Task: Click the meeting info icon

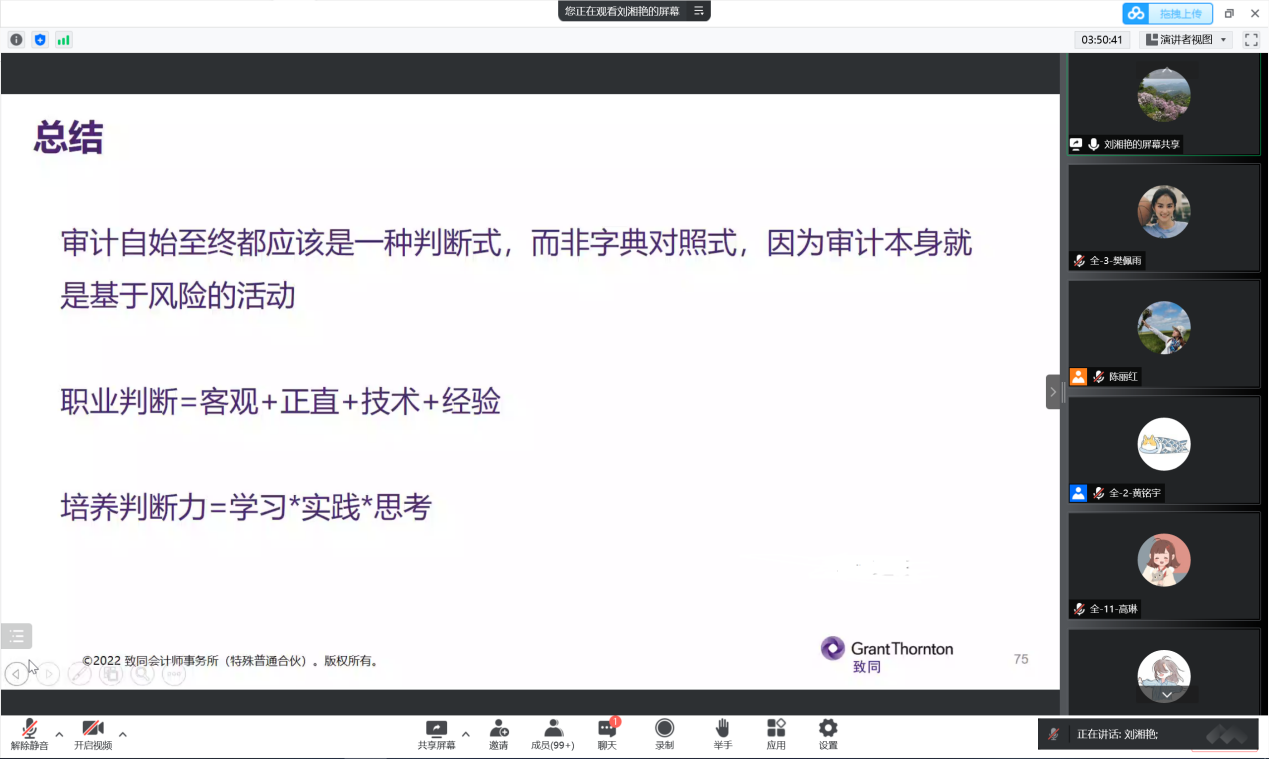Action: [16, 40]
